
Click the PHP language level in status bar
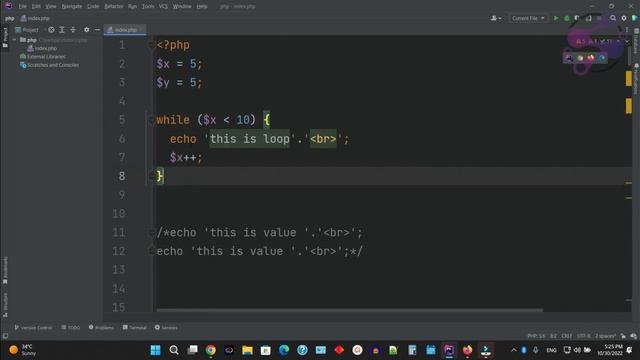tap(536, 336)
